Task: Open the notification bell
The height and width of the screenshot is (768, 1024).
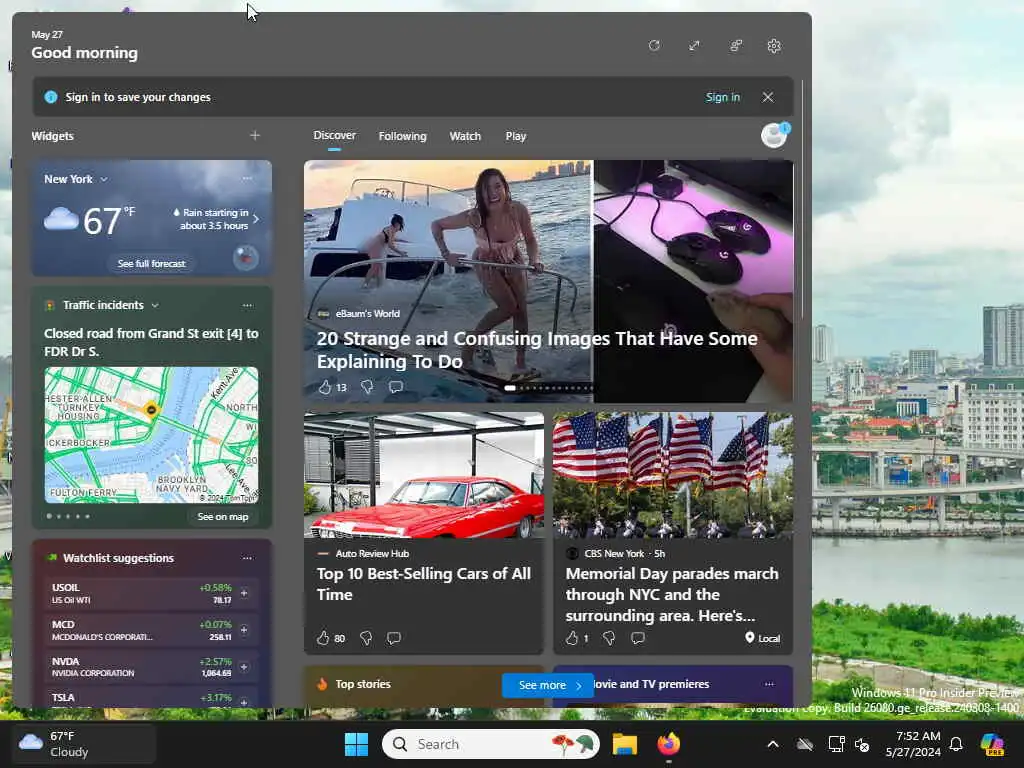Action: [x=956, y=744]
